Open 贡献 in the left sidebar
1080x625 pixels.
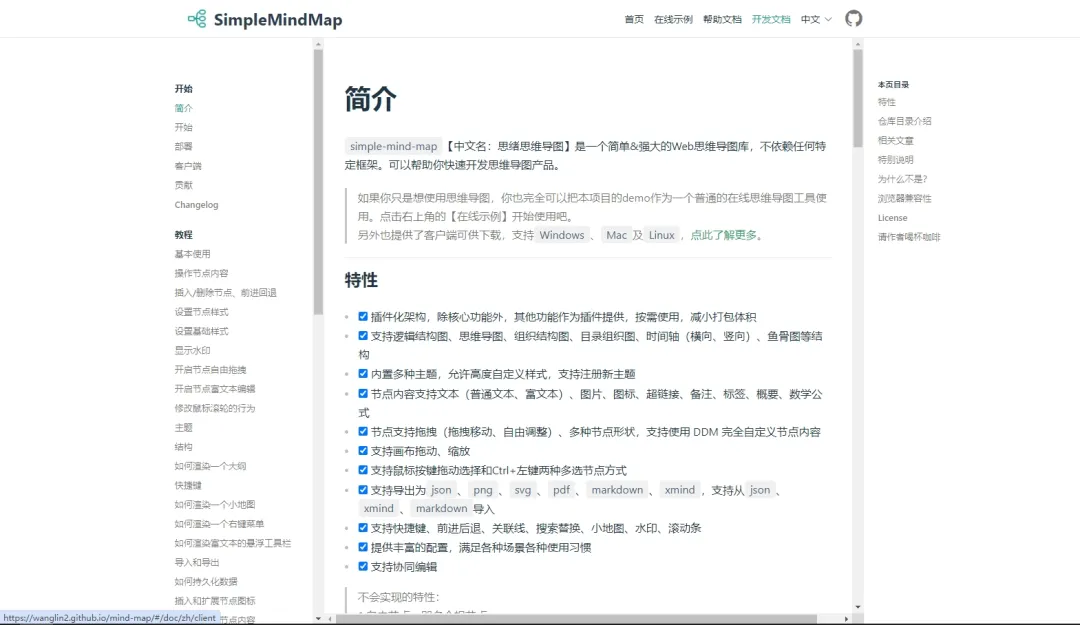[183, 185]
